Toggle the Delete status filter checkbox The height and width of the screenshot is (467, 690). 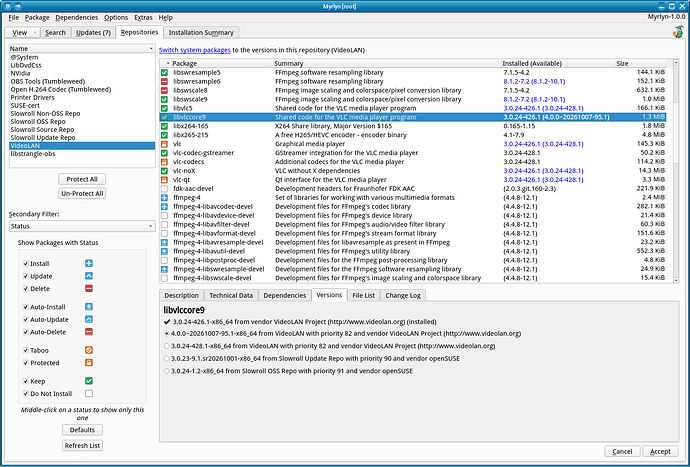click(x=26, y=289)
